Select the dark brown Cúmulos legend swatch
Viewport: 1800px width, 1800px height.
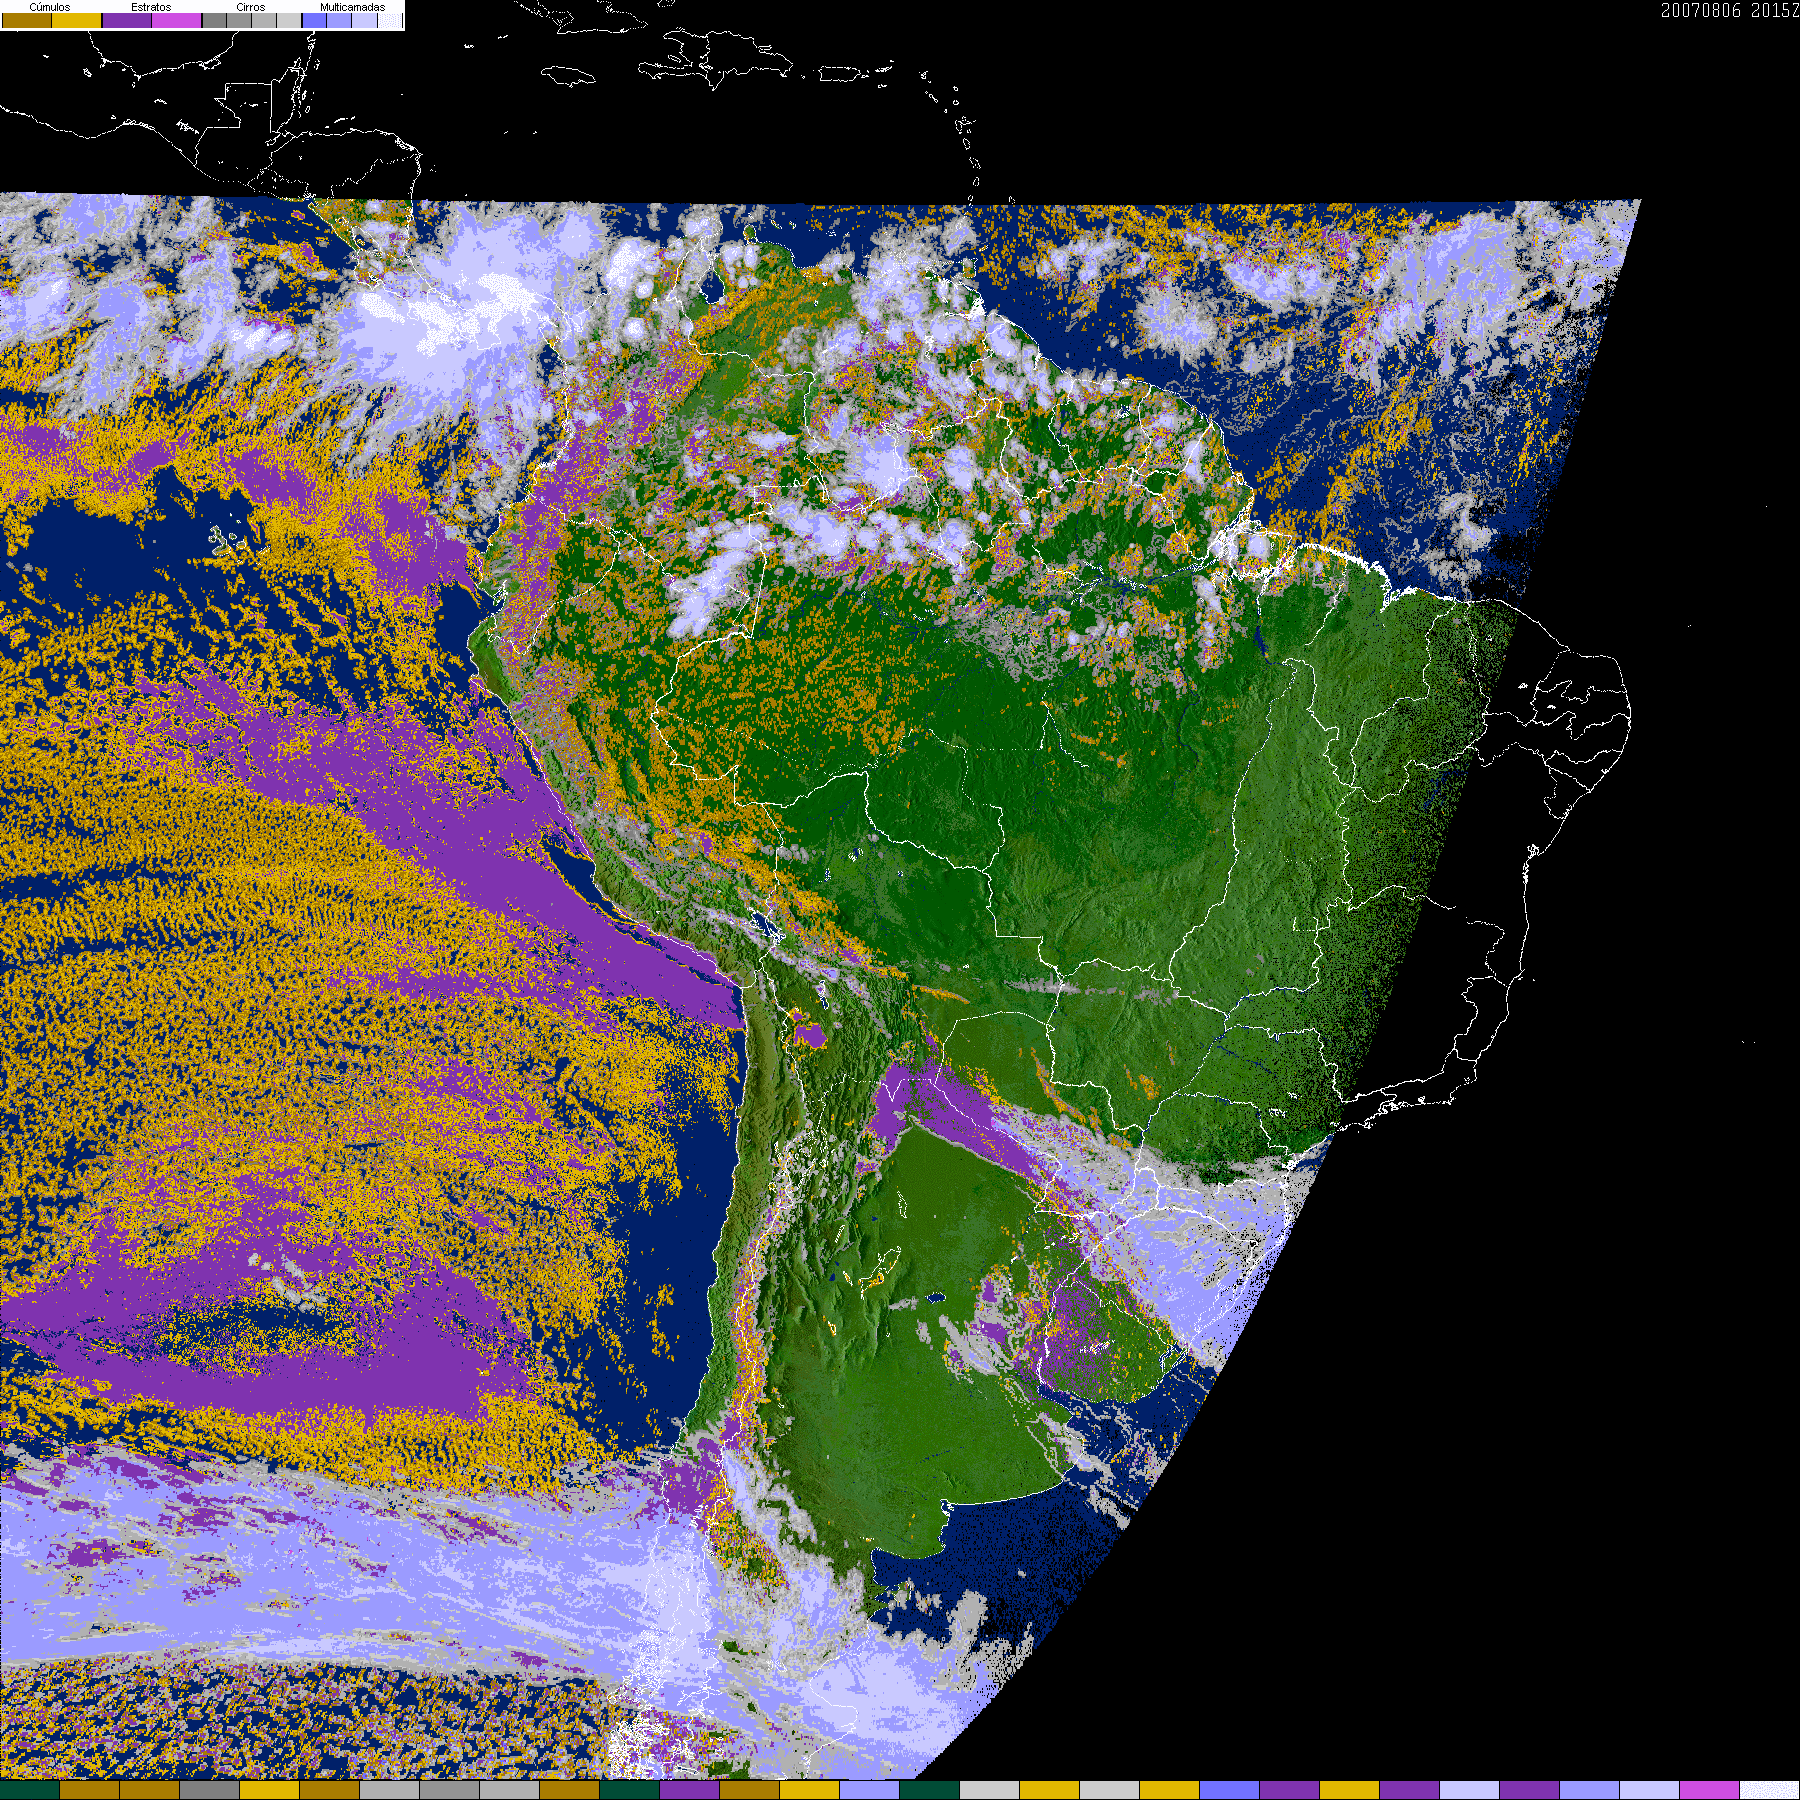[27, 20]
